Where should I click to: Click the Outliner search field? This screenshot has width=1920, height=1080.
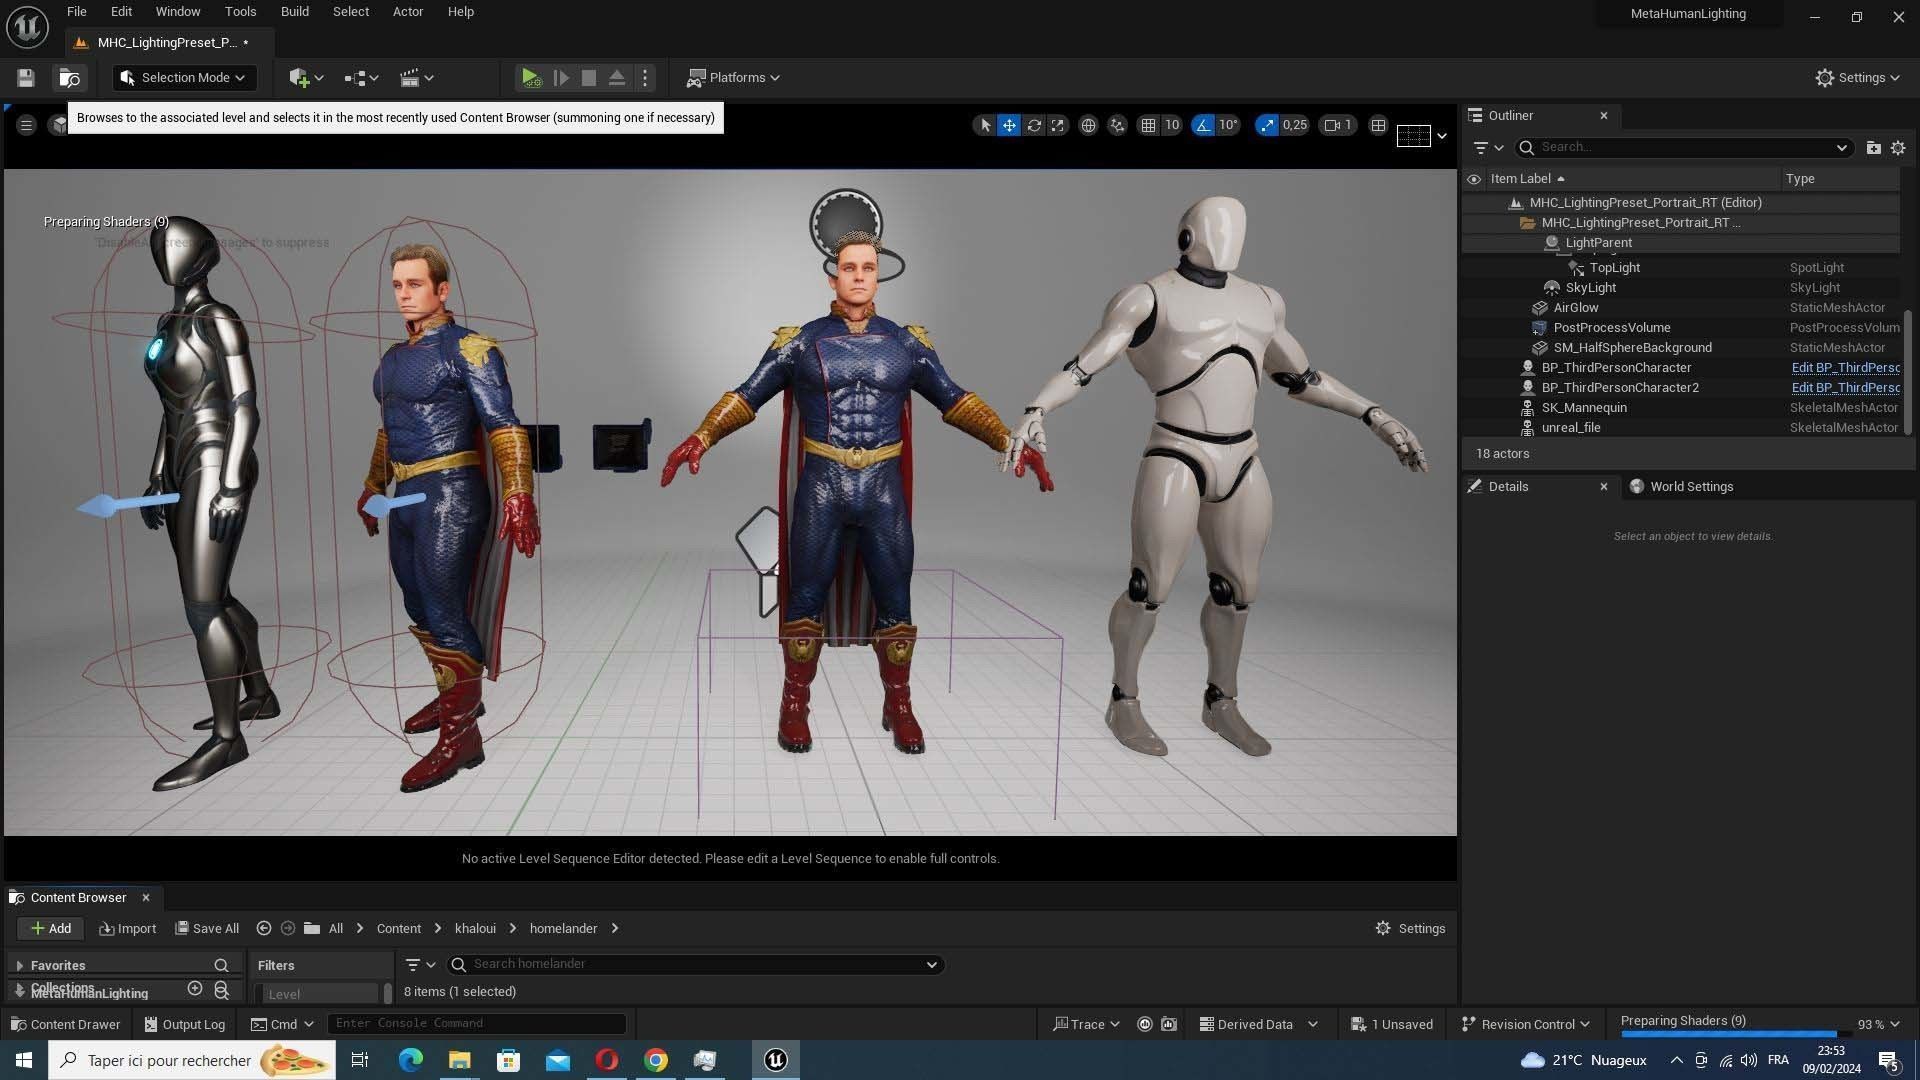click(1683, 148)
